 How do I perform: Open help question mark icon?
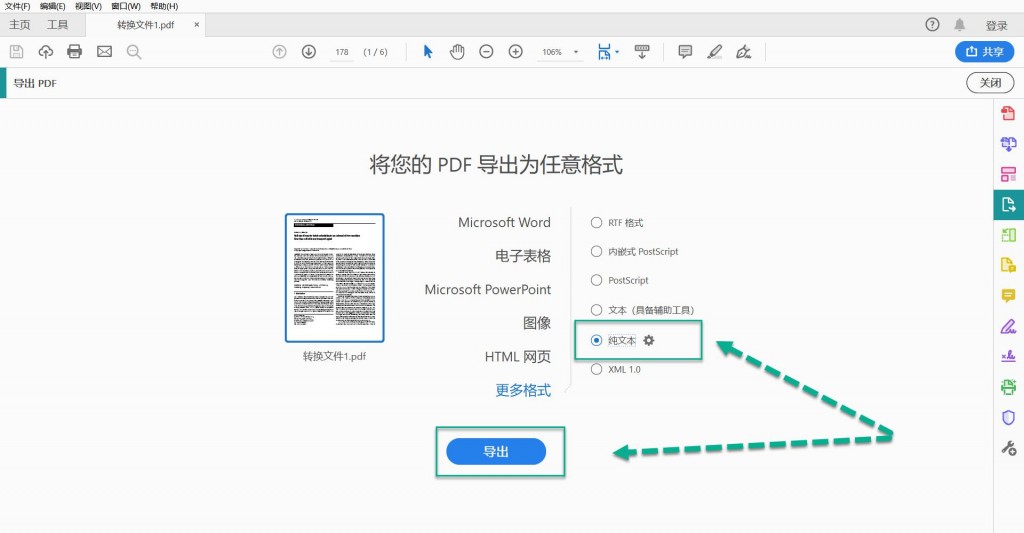click(x=933, y=25)
